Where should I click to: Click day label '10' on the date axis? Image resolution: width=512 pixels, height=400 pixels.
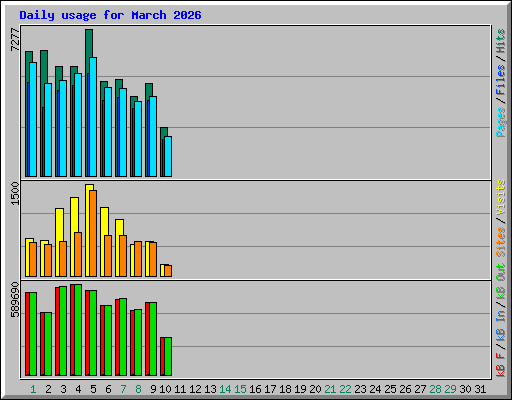(165, 389)
